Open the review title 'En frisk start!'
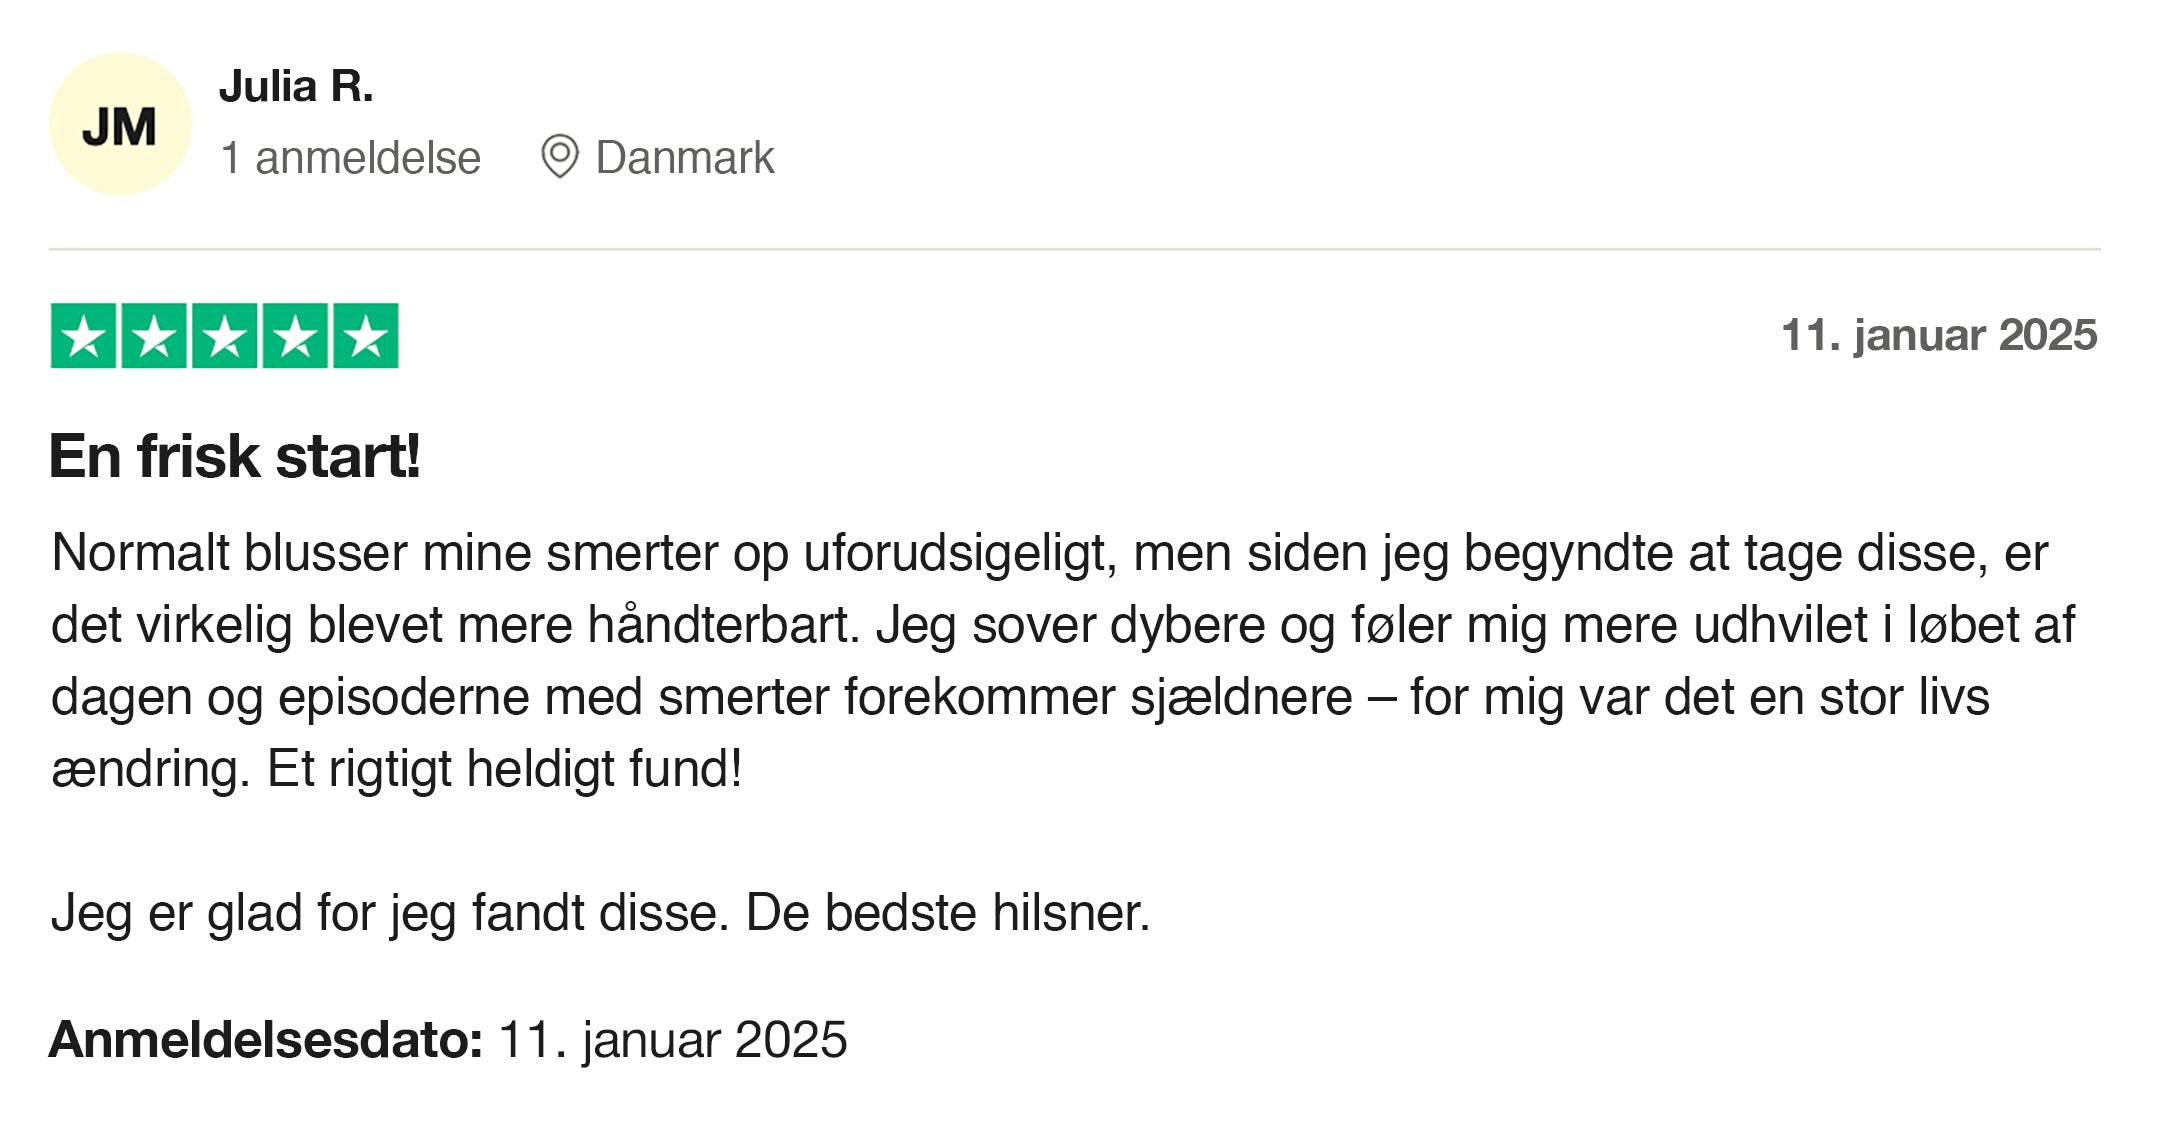The height and width of the screenshot is (1131, 2160). point(235,456)
